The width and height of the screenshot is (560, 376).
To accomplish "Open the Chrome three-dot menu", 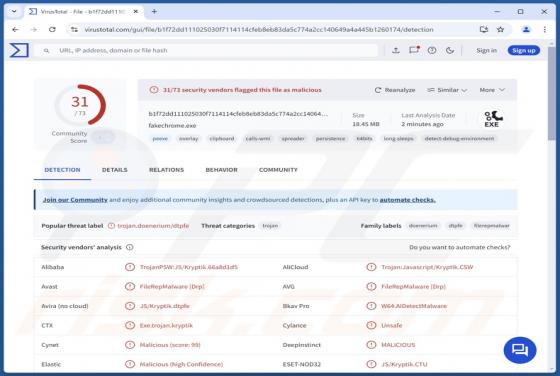I will click(545, 30).
